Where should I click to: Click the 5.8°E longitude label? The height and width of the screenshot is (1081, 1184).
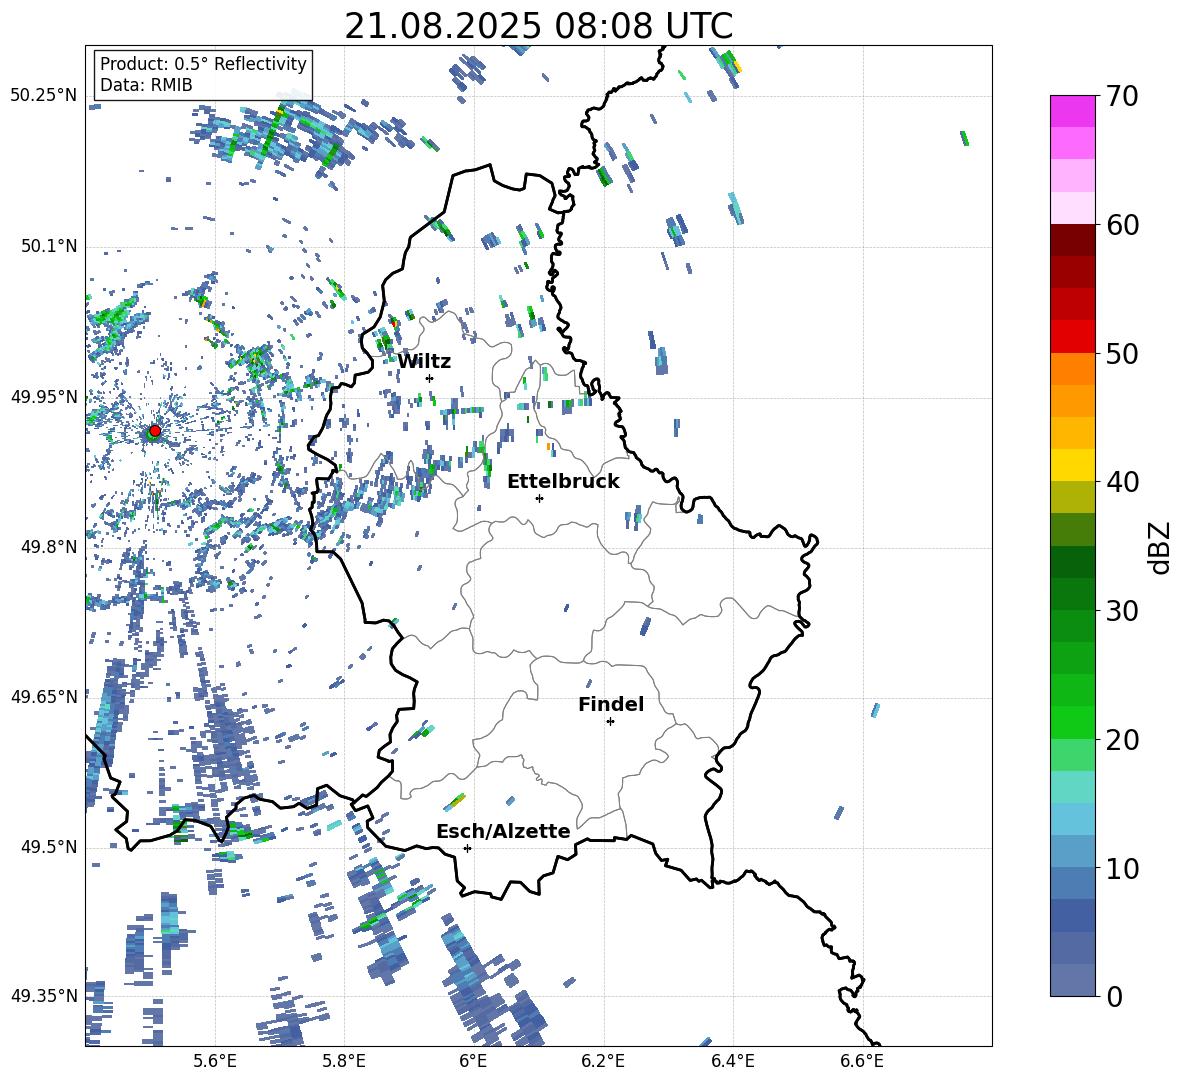coord(344,1062)
